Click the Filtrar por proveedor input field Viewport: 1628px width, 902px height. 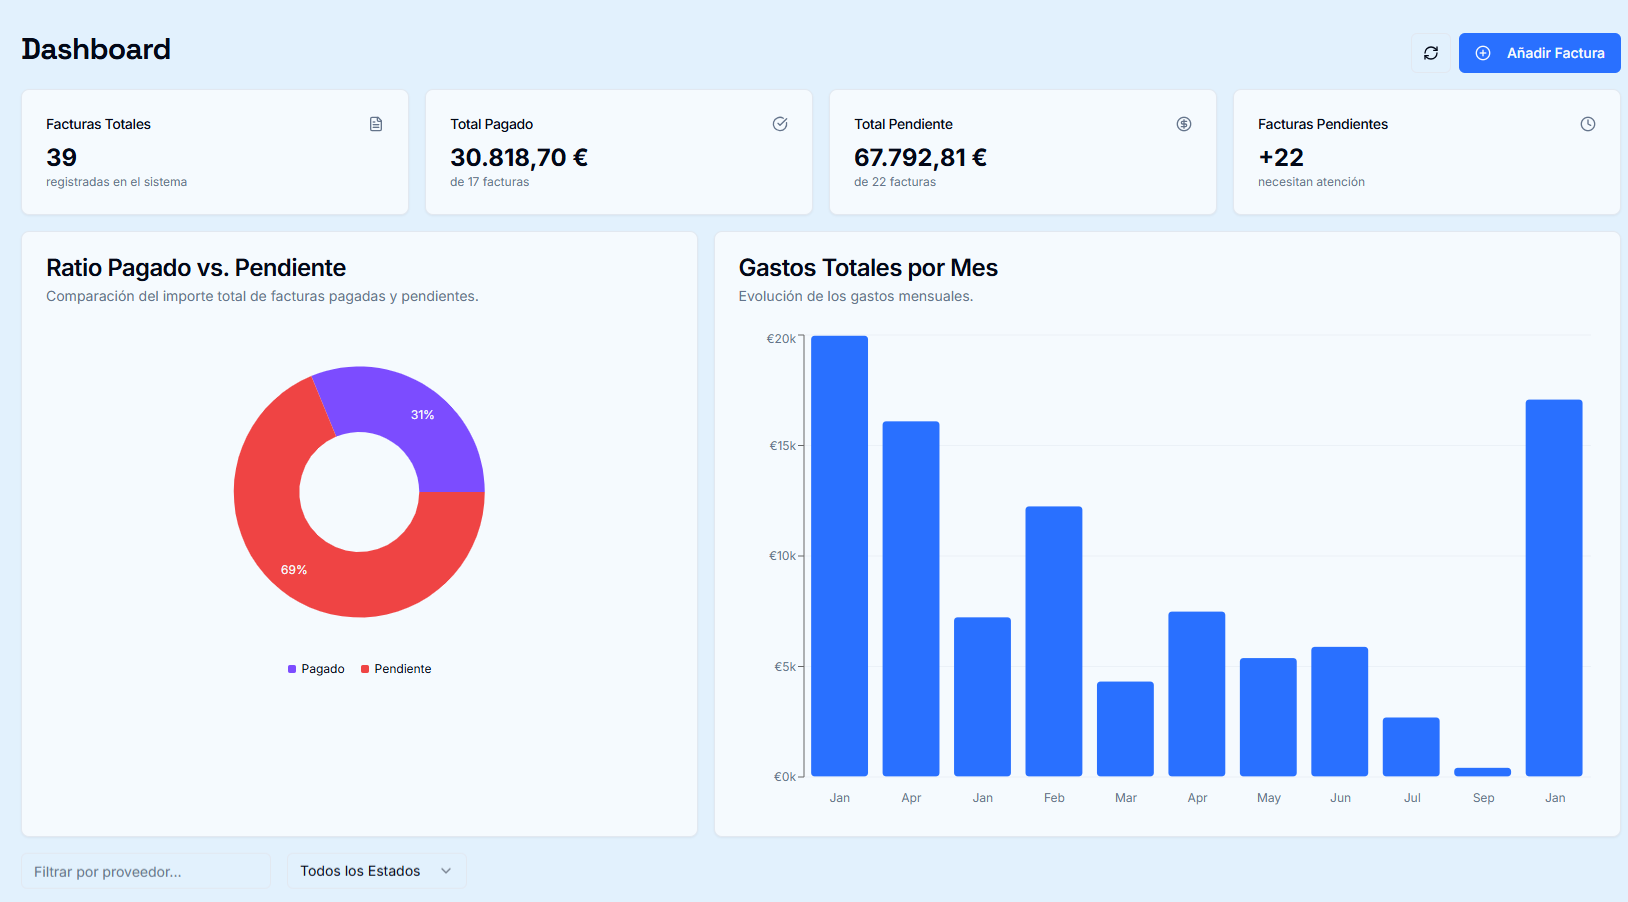[x=145, y=870]
